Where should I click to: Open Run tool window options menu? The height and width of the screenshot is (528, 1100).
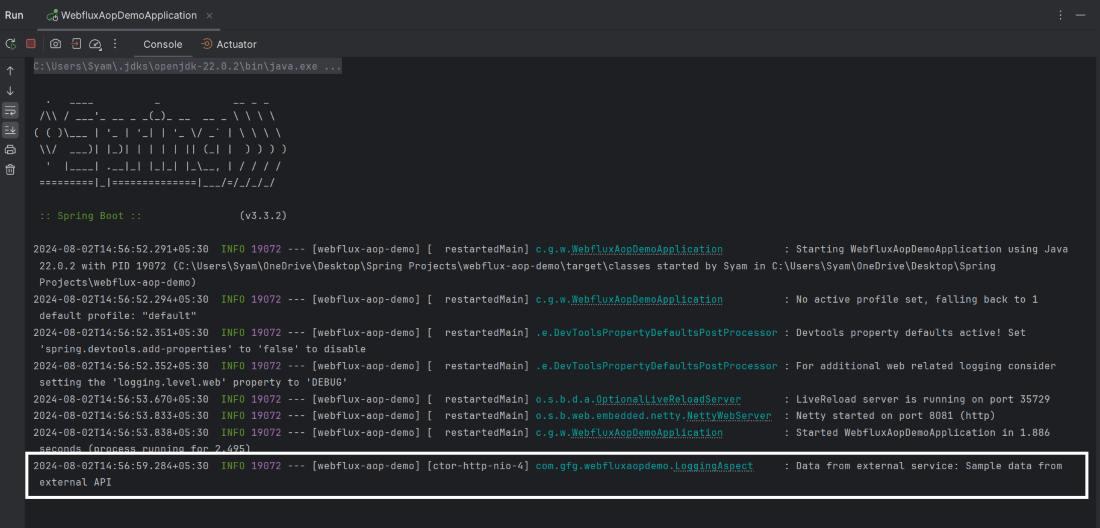point(1060,16)
